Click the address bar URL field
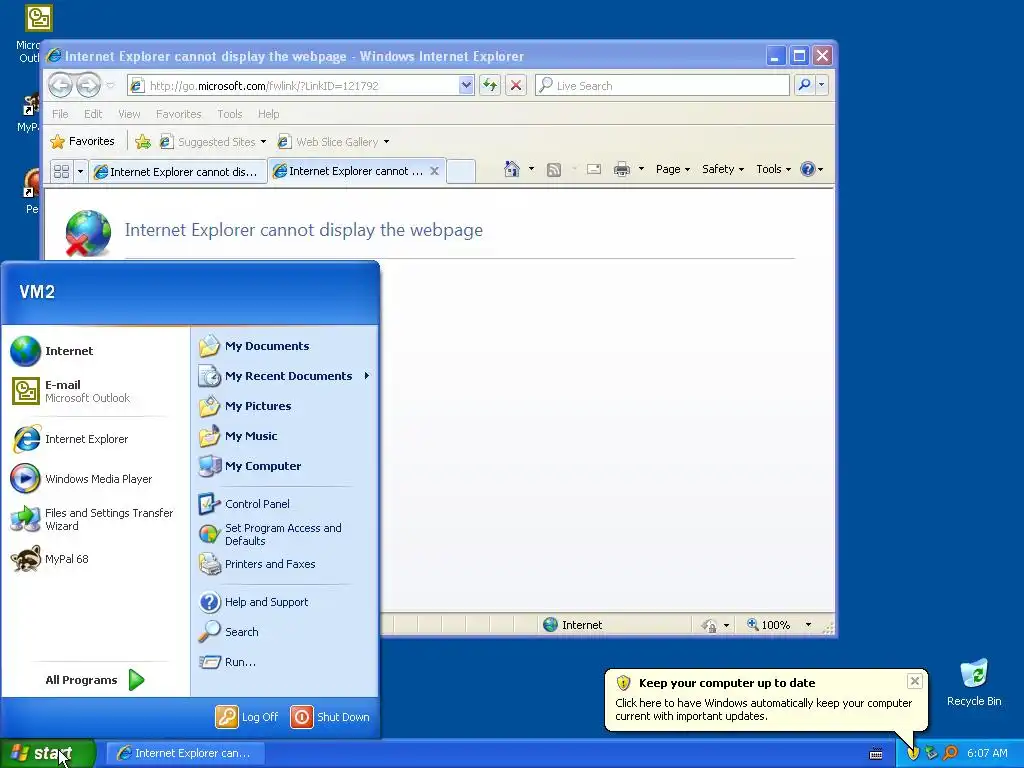Viewport: 1024px width, 768px height. (x=300, y=86)
